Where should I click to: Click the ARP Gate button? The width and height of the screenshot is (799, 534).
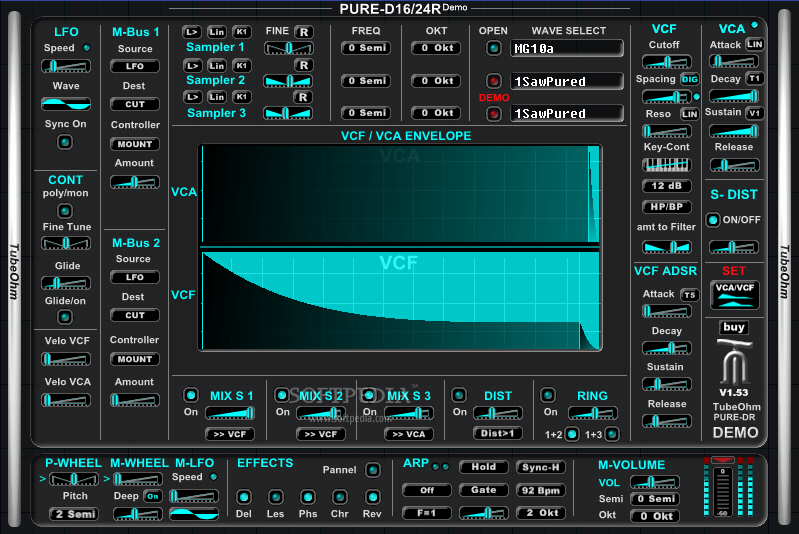coord(484,490)
